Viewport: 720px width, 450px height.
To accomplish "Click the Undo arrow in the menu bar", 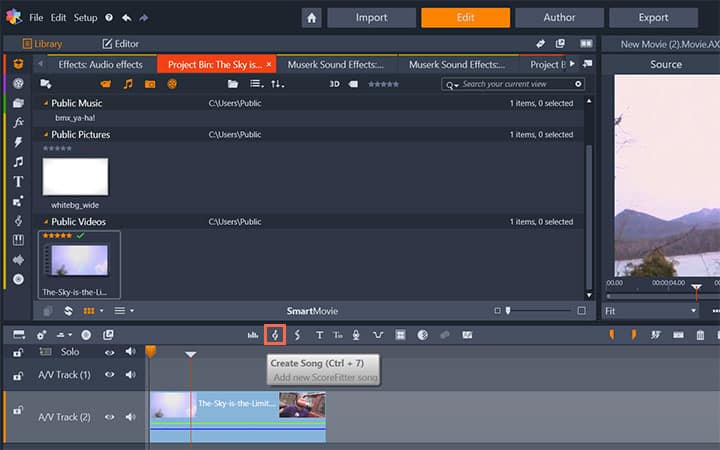I will point(127,18).
